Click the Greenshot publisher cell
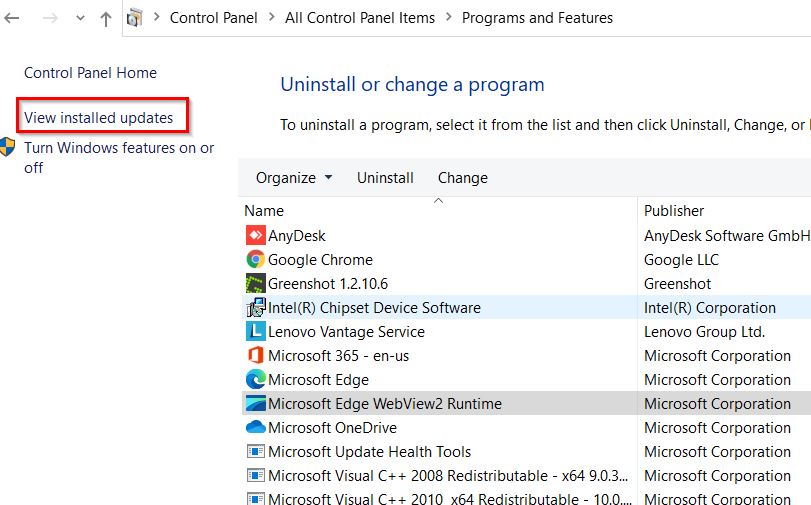 click(678, 284)
